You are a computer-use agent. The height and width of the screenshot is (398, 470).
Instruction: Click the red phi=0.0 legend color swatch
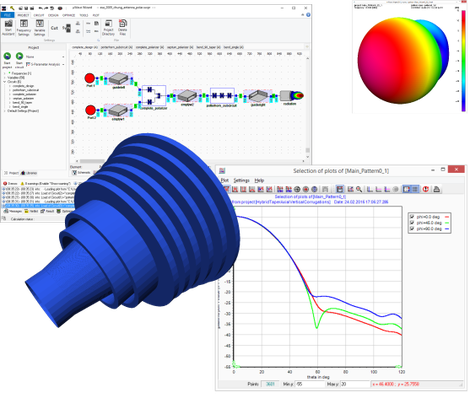click(x=447, y=217)
